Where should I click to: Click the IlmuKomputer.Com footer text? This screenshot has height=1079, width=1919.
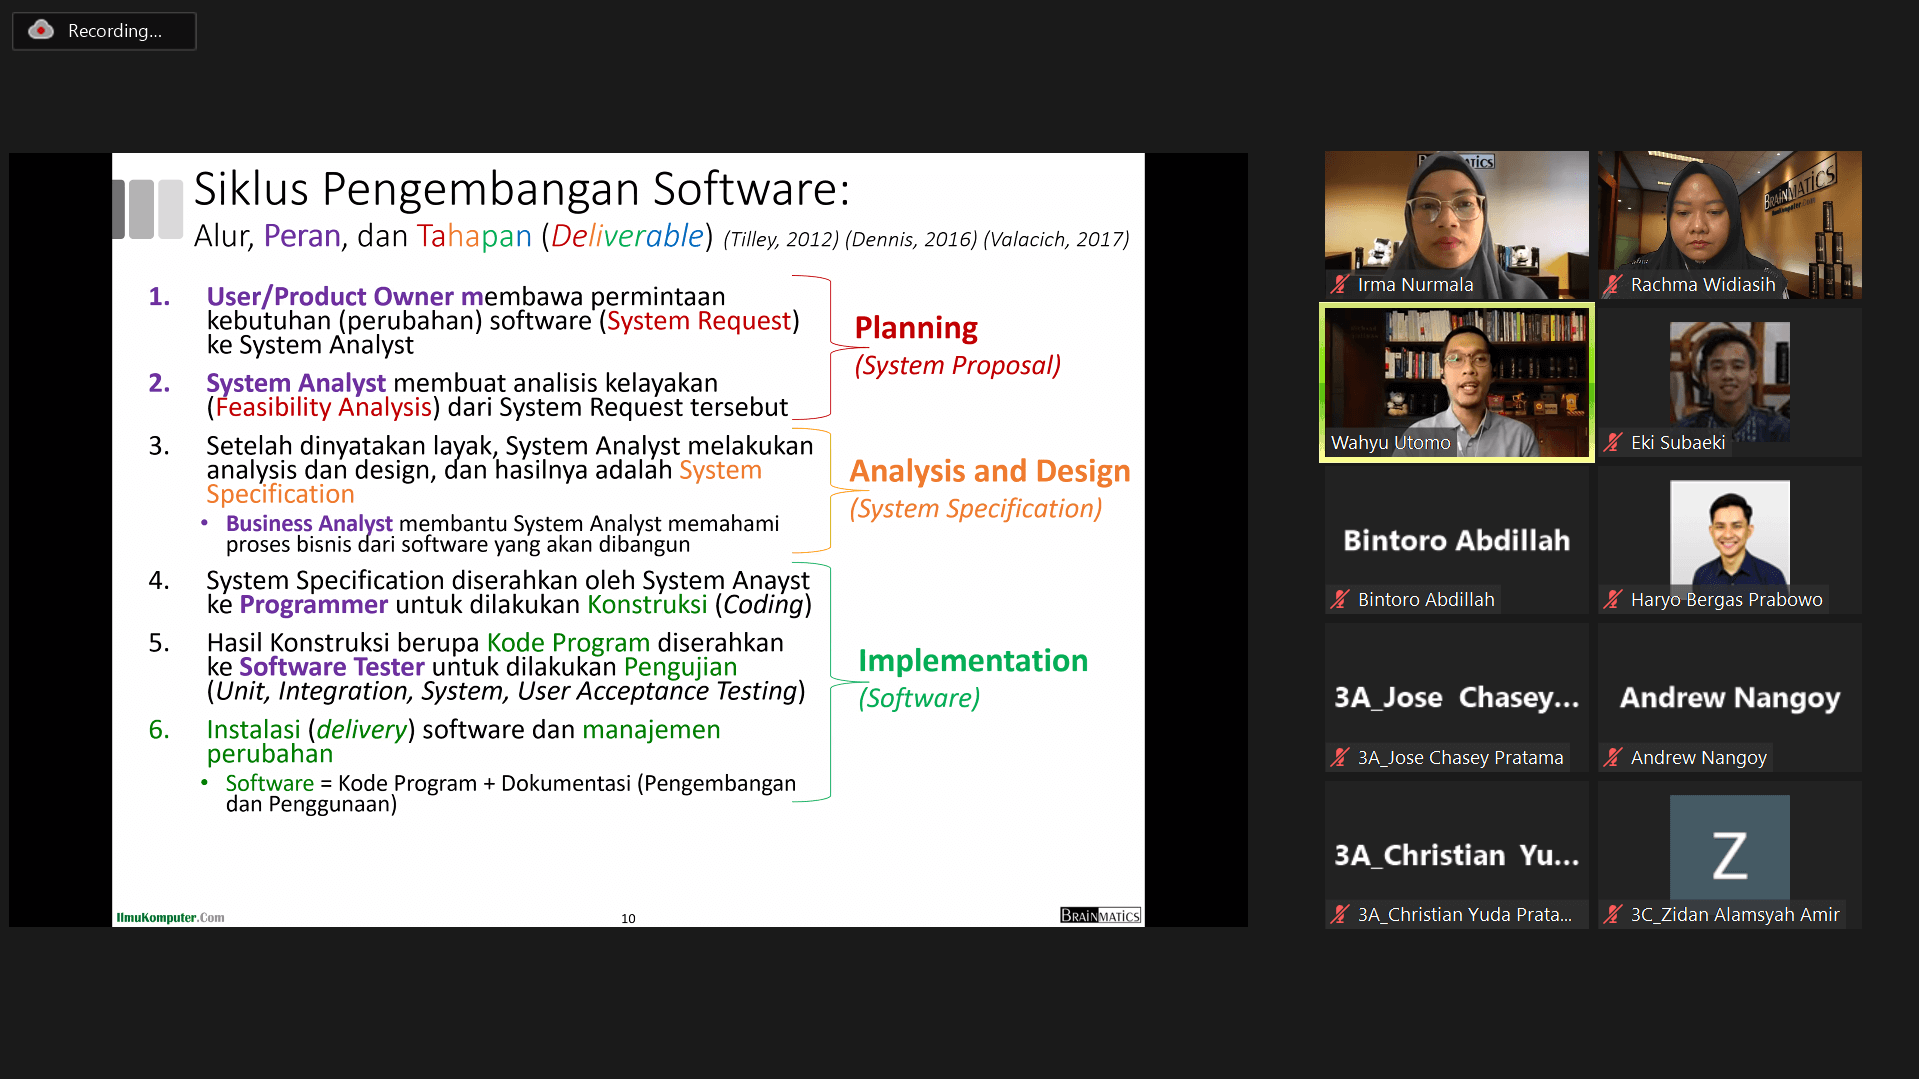tap(170, 917)
